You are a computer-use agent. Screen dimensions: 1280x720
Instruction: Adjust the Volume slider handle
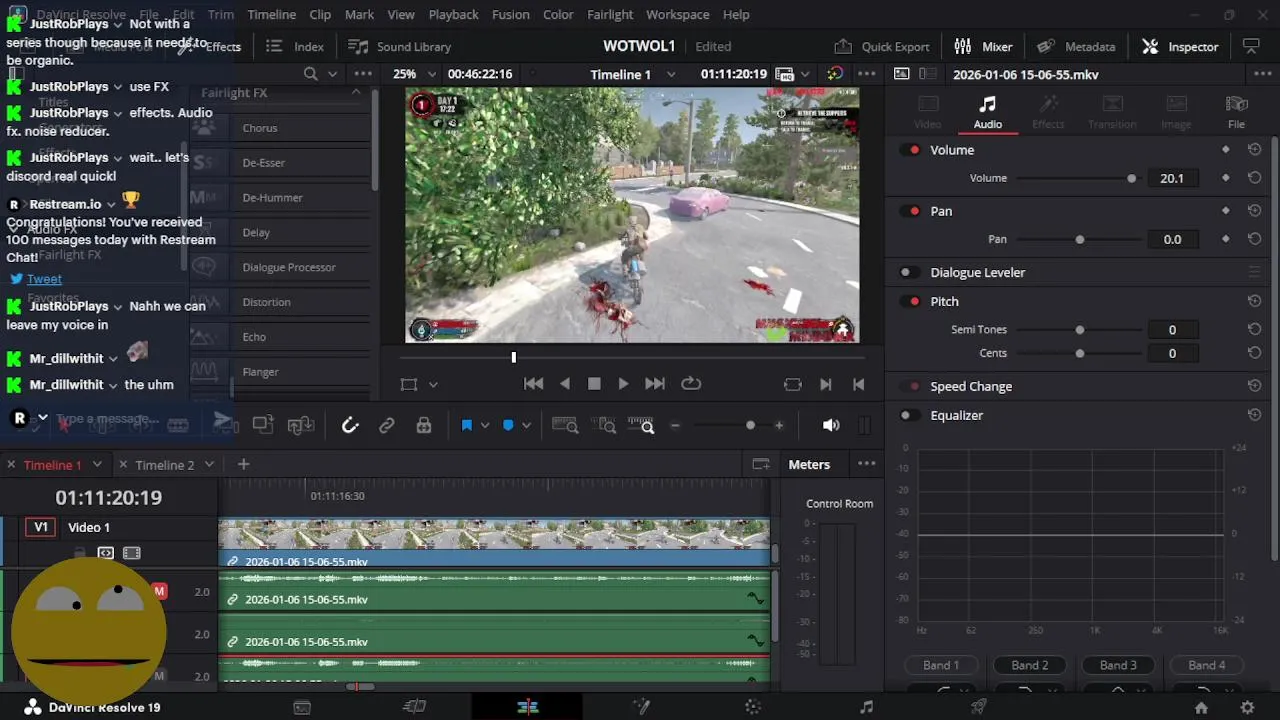pyautogui.click(x=1131, y=178)
